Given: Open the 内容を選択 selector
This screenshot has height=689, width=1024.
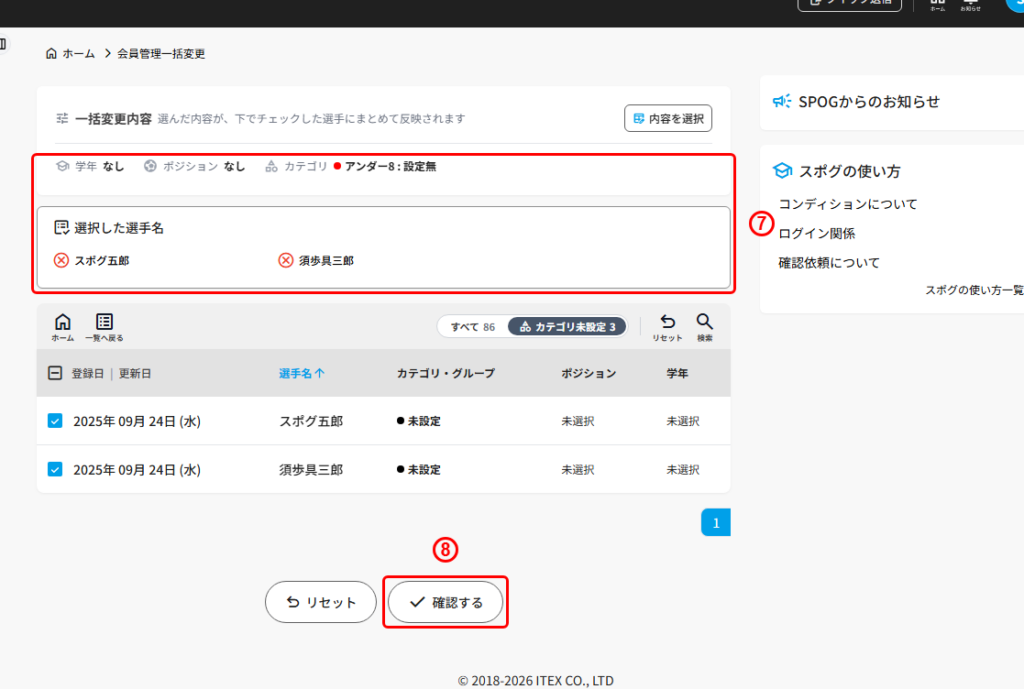Looking at the screenshot, I should click(668, 118).
